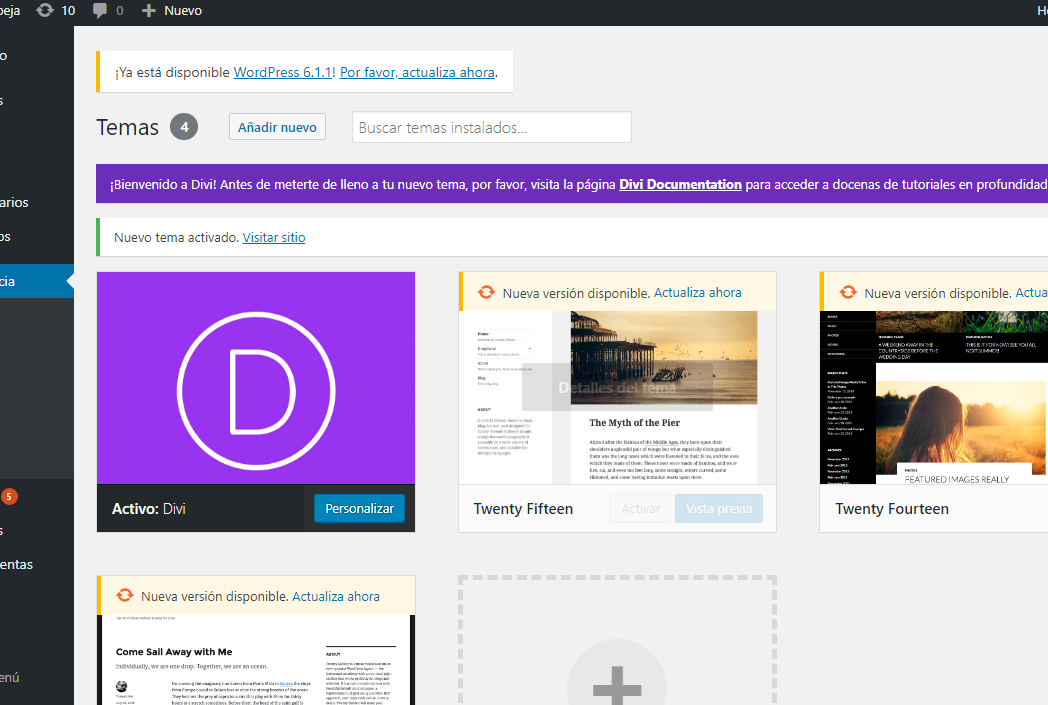The height and width of the screenshot is (705, 1048).
Task: Select the highlighted blue sidebar menu item
Action: coord(37,281)
